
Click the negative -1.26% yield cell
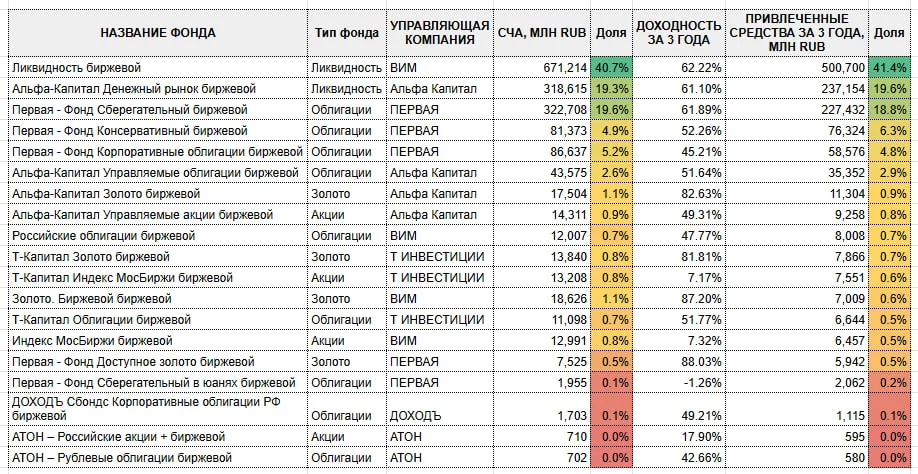[679, 383]
